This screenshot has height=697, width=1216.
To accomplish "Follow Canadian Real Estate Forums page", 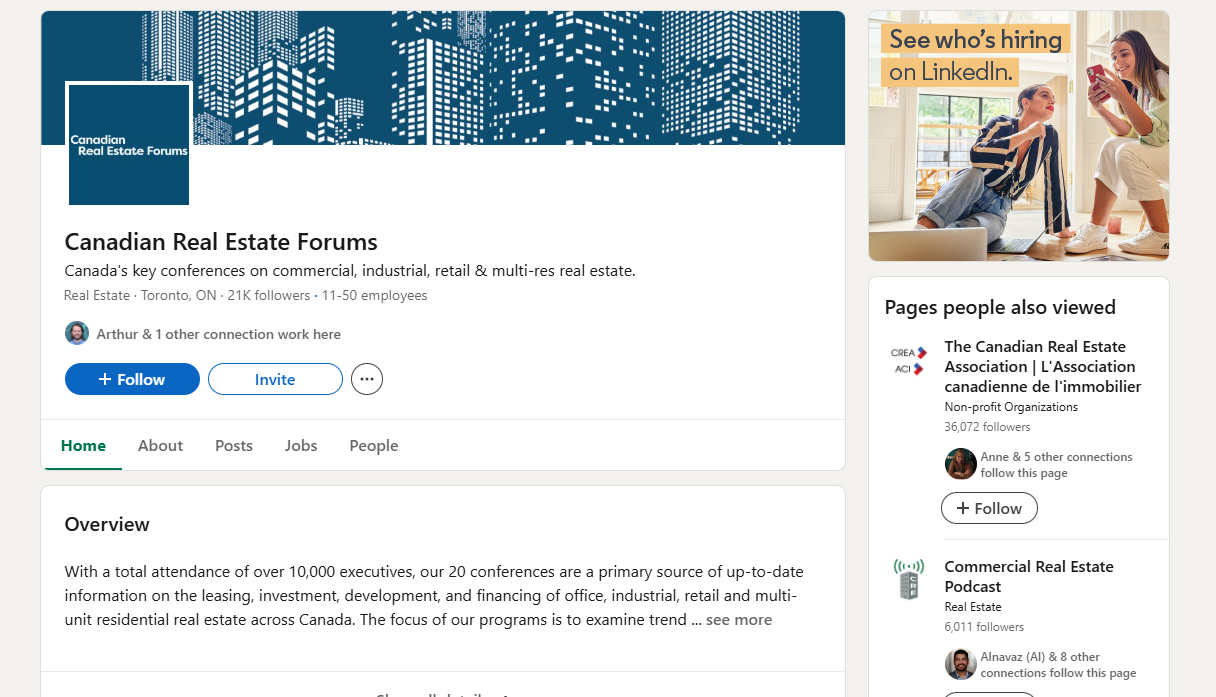I will (x=132, y=379).
